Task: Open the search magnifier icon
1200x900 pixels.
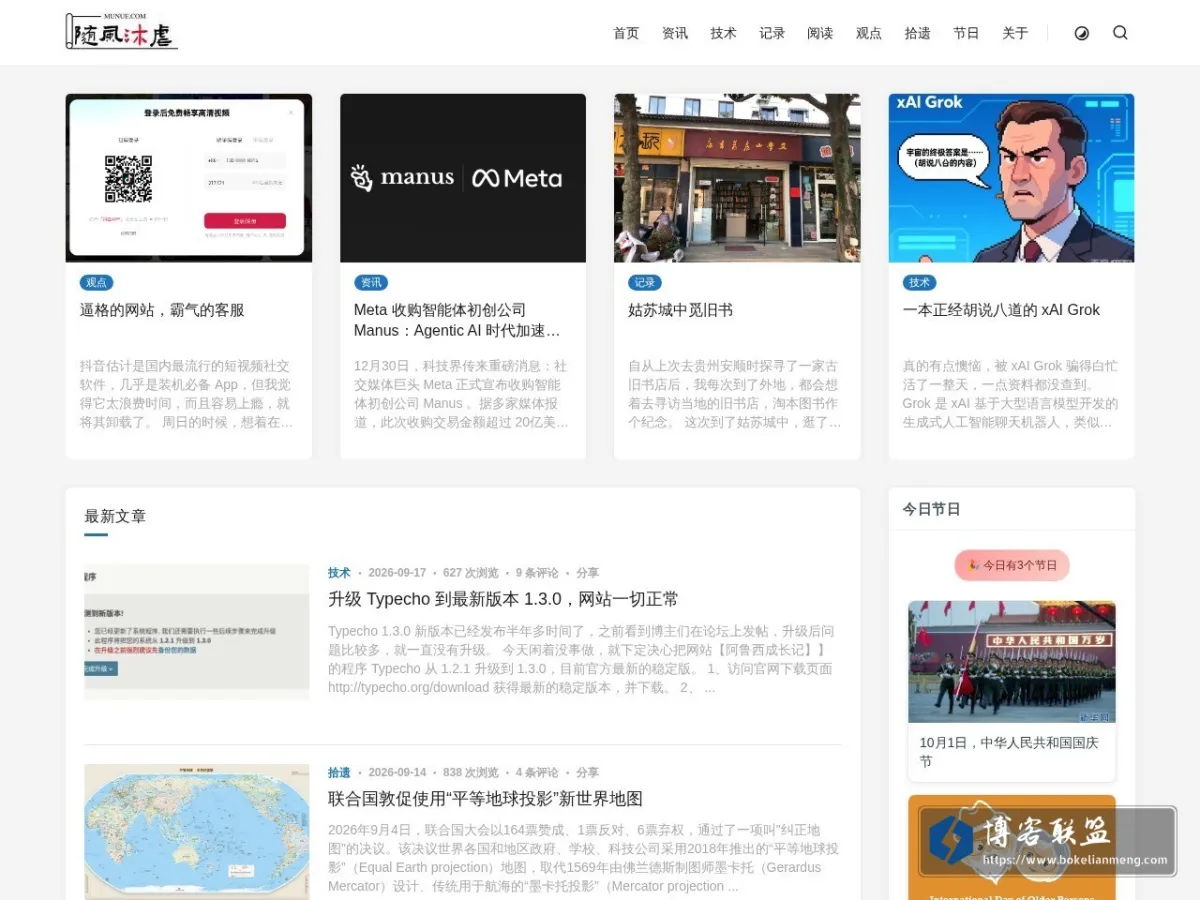Action: (x=1120, y=33)
